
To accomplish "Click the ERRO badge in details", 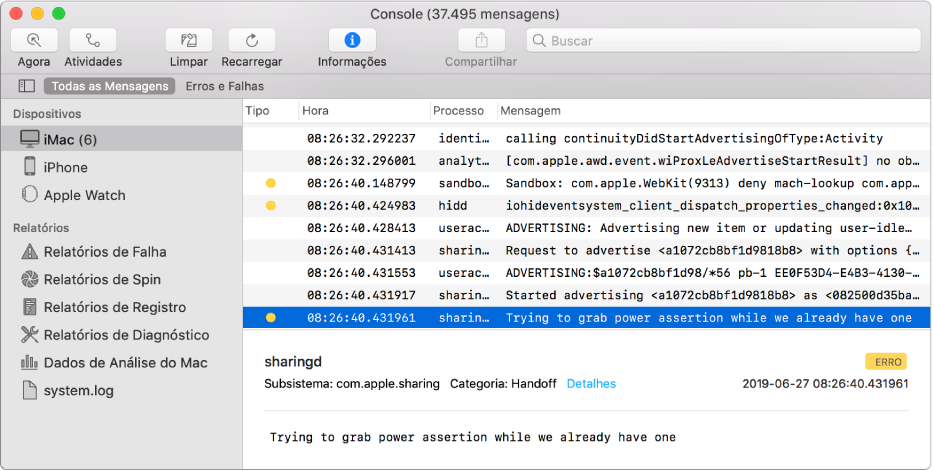I will (x=886, y=361).
